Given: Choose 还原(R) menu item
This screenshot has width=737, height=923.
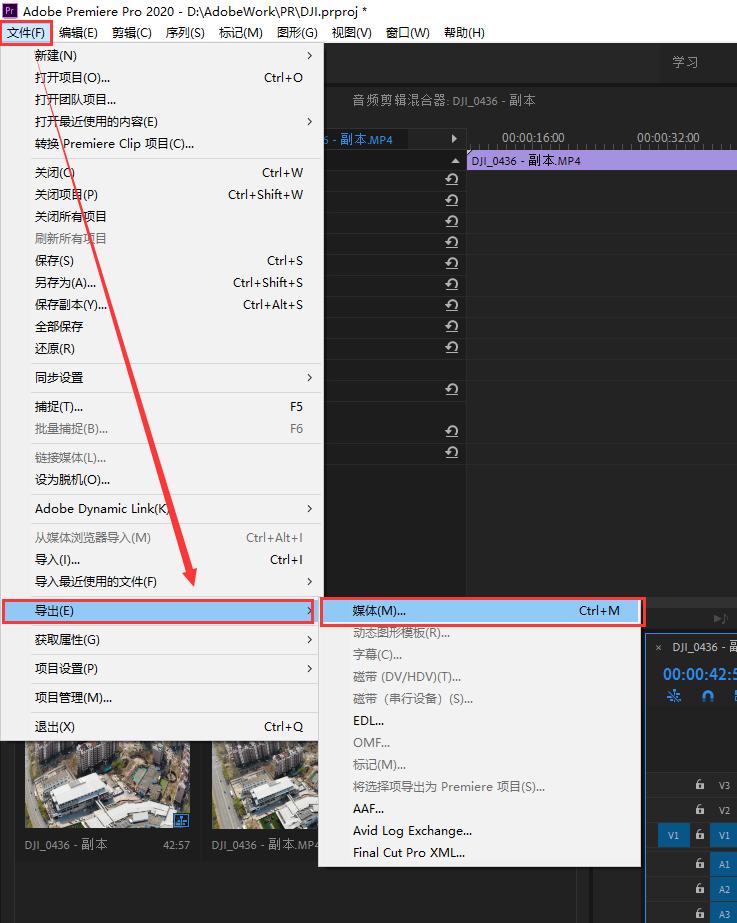Looking at the screenshot, I should (x=162, y=348).
